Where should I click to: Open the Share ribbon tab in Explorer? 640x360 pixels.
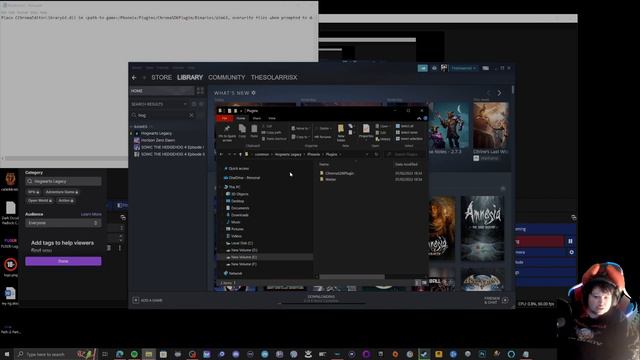257,118
